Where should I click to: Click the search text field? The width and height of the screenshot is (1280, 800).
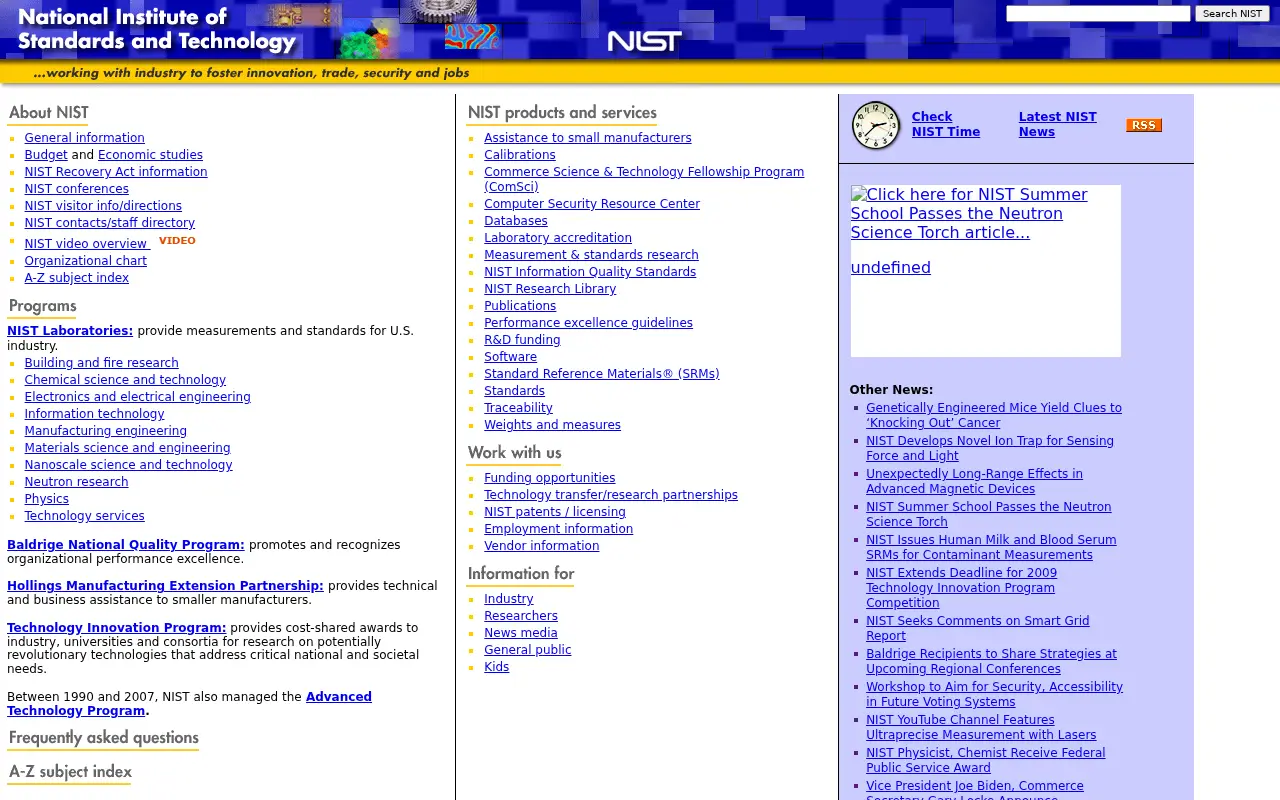click(1098, 14)
